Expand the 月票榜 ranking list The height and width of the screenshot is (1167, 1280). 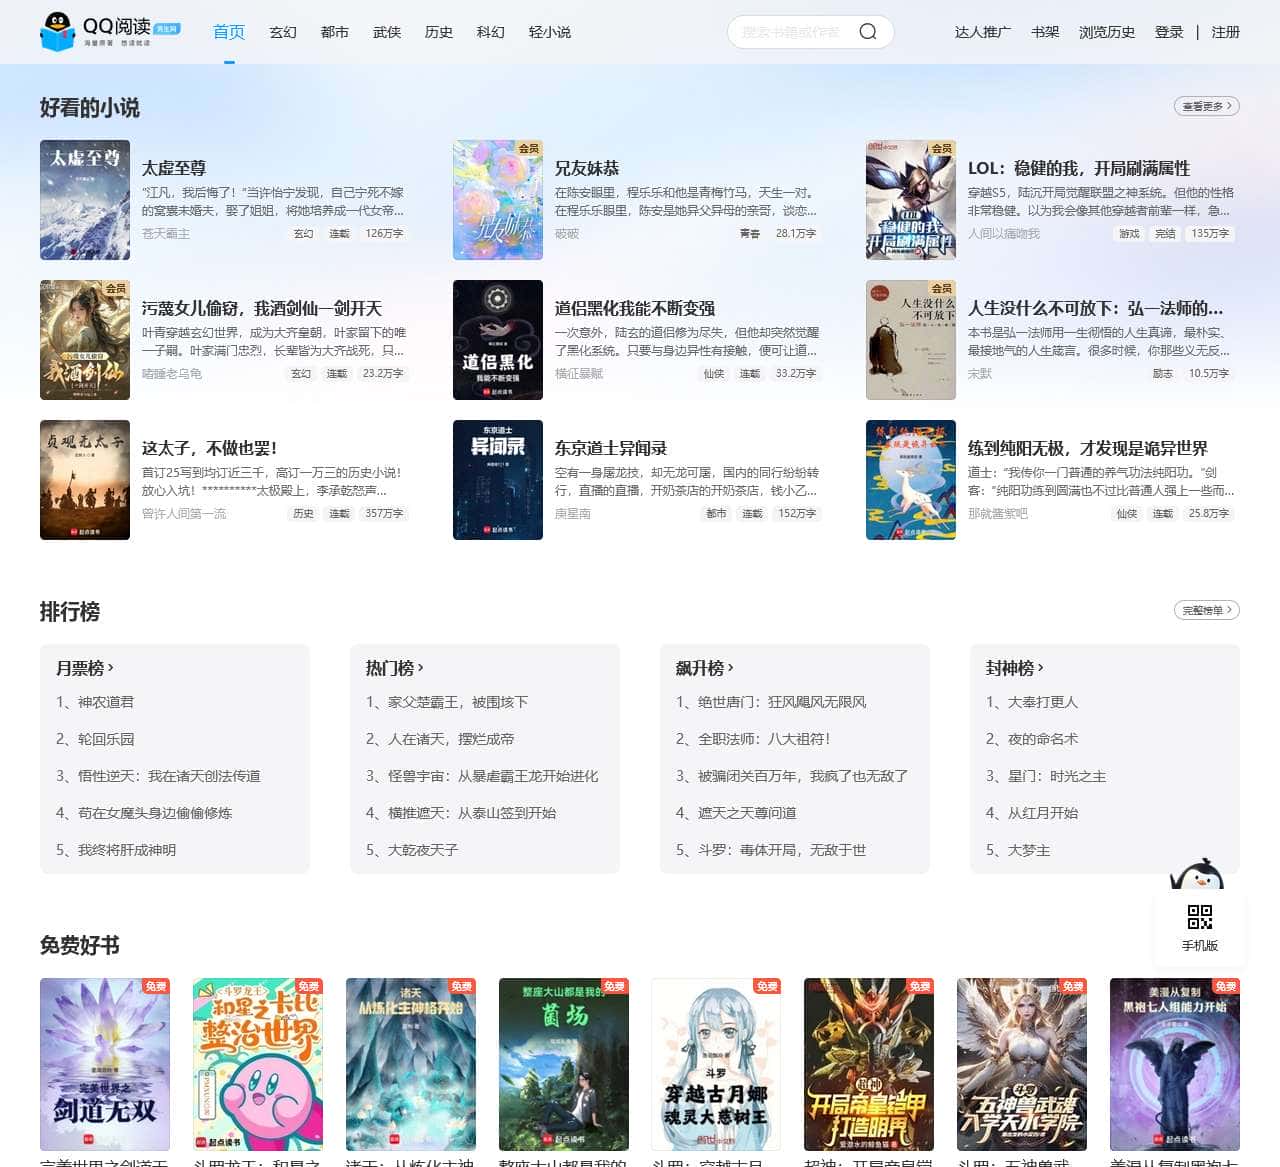(85, 668)
